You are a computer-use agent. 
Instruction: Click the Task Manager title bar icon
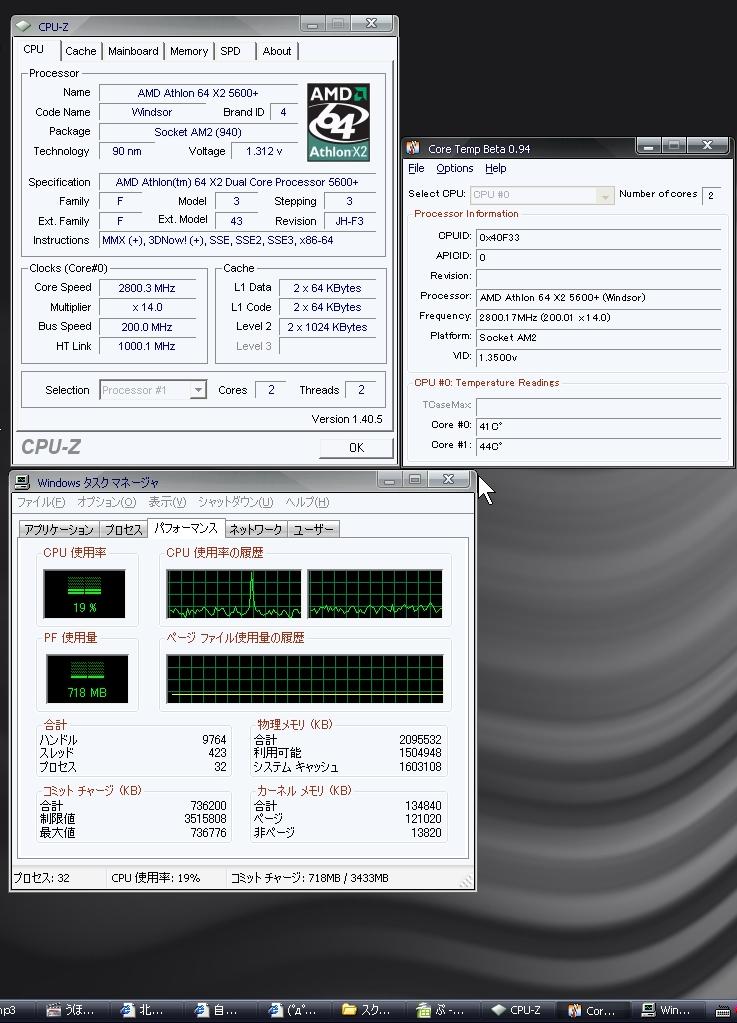coord(22,482)
